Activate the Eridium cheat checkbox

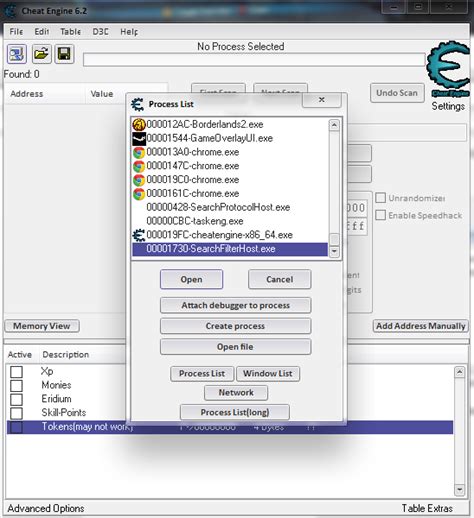point(16,399)
